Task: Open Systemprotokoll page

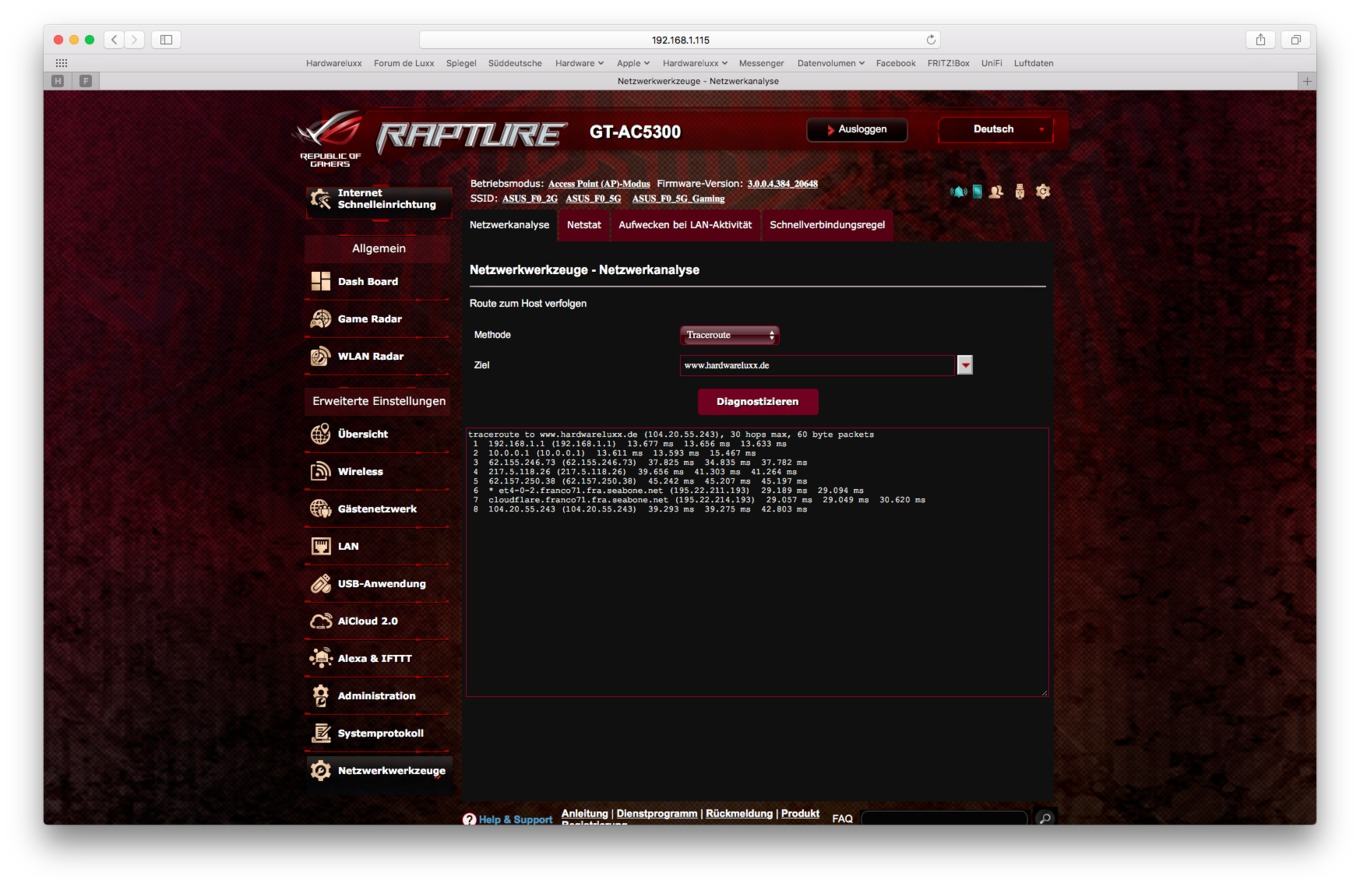Action: click(x=378, y=733)
